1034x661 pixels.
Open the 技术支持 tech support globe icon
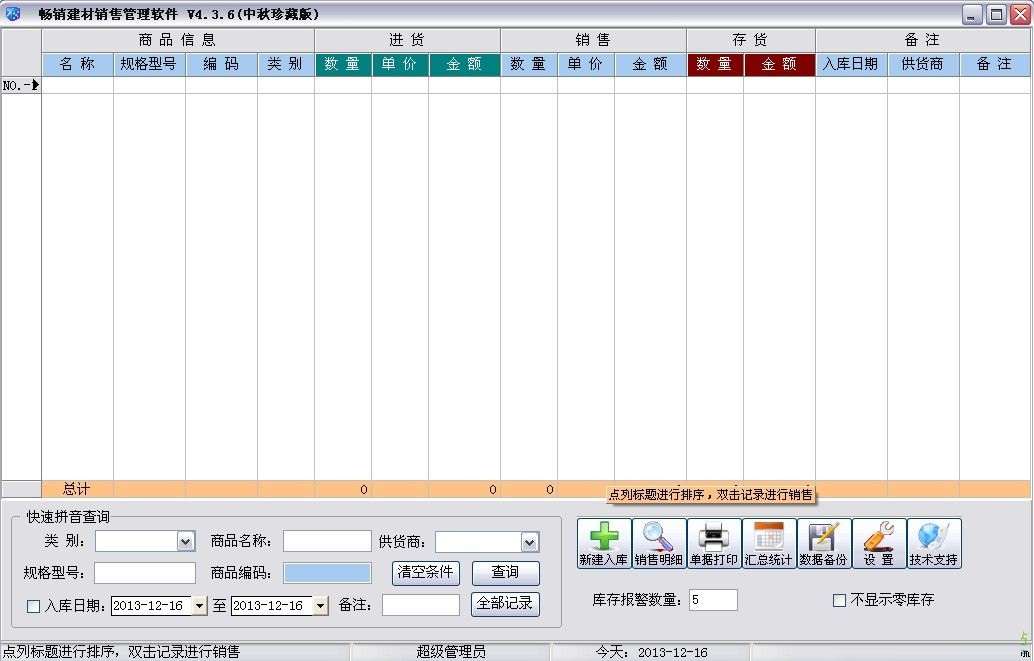point(934,543)
